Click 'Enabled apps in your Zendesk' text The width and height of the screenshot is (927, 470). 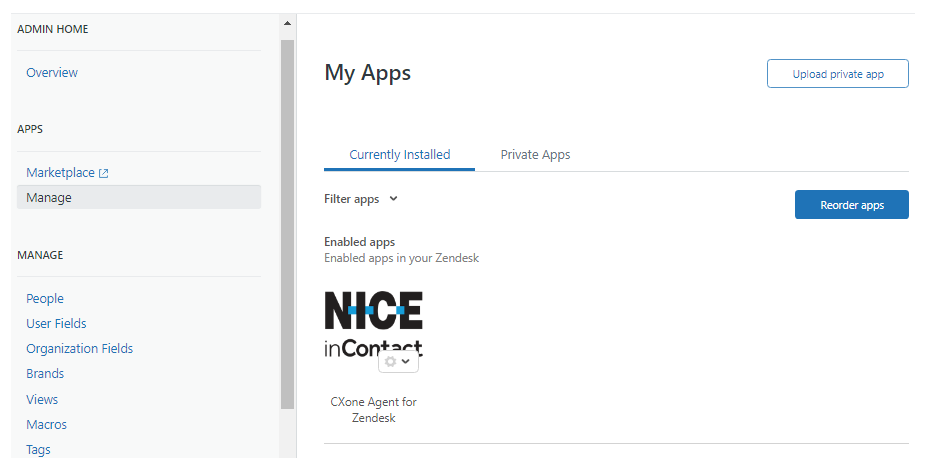pos(401,258)
